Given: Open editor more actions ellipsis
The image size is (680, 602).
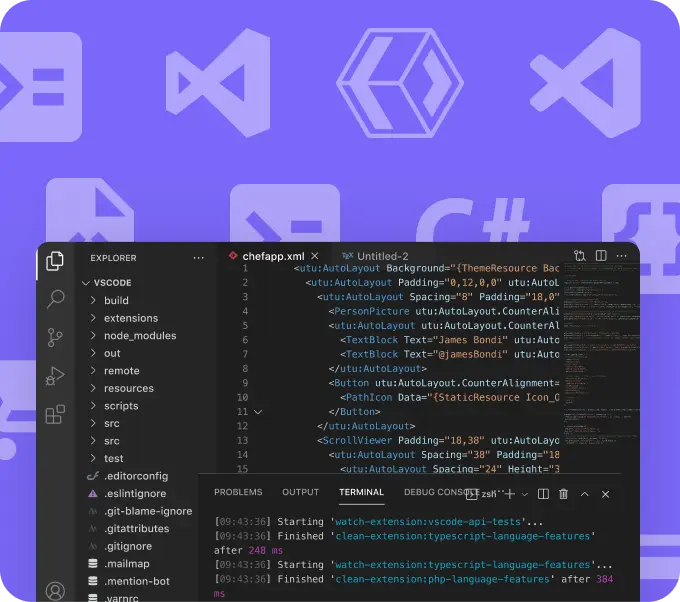Looking at the screenshot, I should 621,256.
